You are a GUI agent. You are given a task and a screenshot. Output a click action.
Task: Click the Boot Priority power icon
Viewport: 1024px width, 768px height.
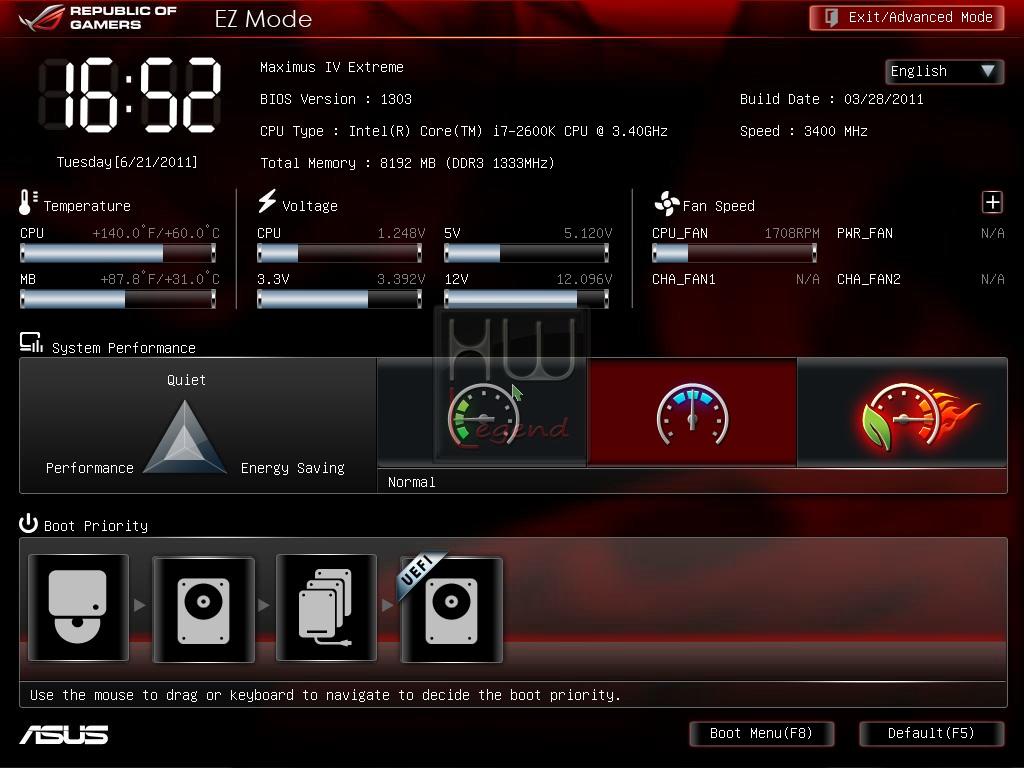pyautogui.click(x=28, y=523)
